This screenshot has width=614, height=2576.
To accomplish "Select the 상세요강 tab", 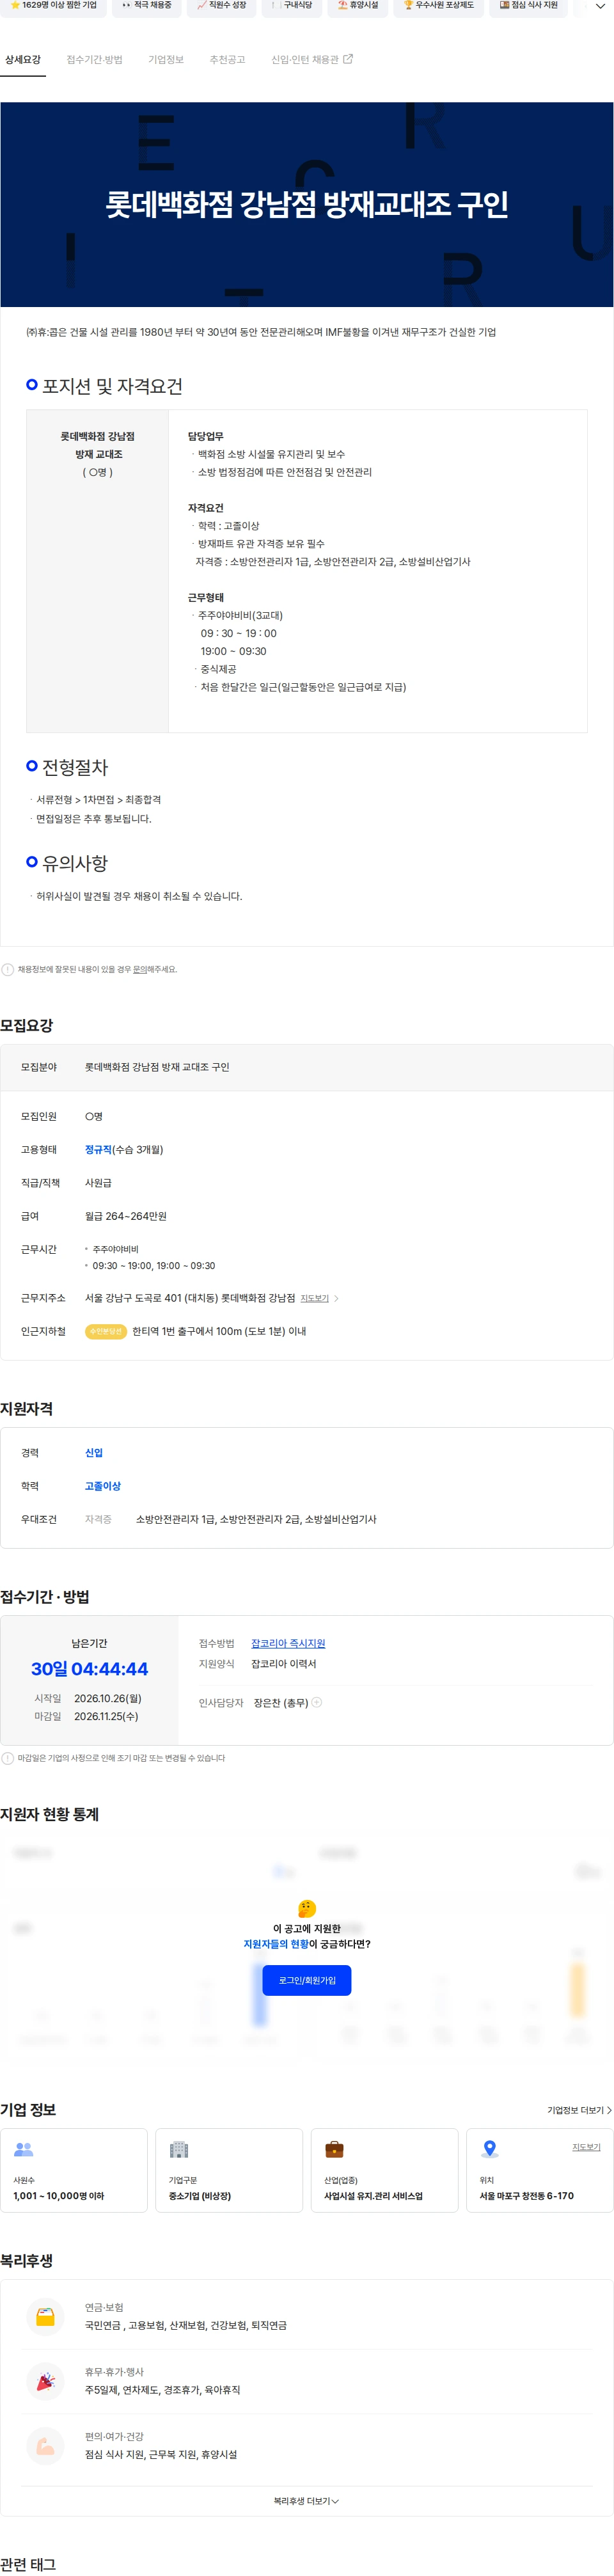I will click(x=23, y=60).
